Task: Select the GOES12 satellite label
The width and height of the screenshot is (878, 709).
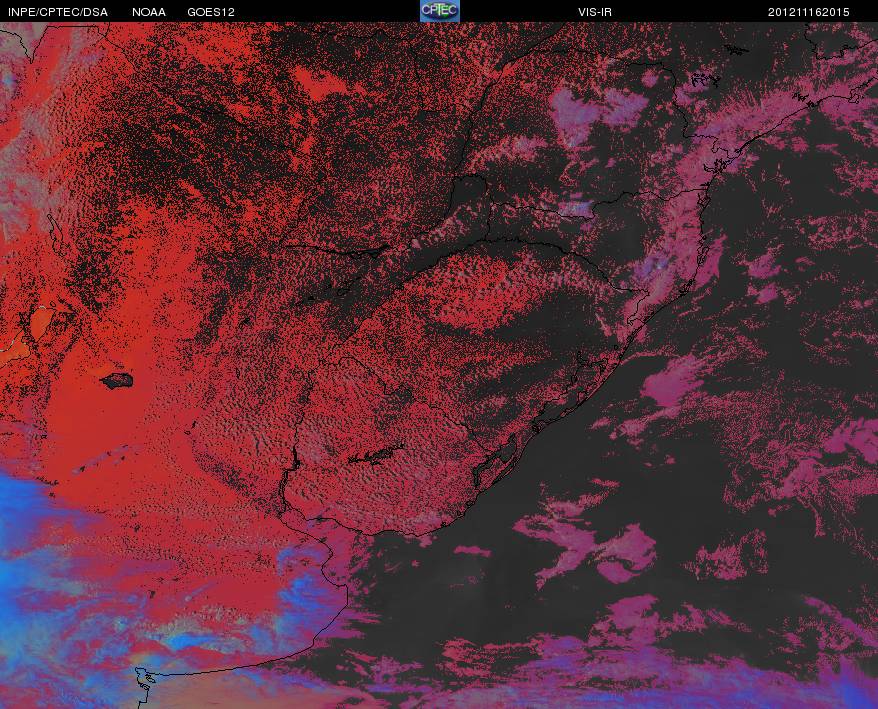Action: 211,12
